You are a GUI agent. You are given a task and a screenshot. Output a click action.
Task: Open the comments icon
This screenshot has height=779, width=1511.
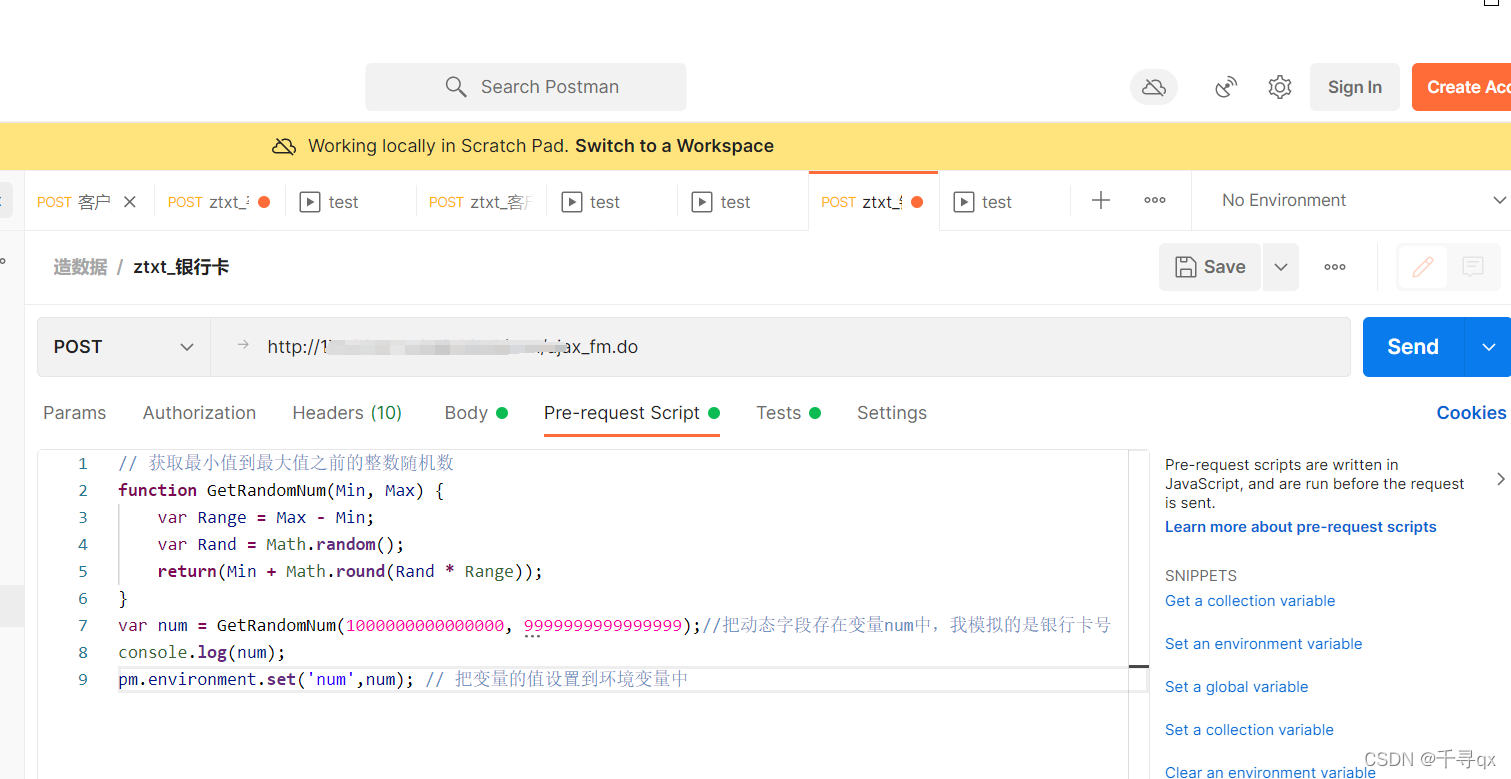pyautogui.click(x=1472, y=267)
